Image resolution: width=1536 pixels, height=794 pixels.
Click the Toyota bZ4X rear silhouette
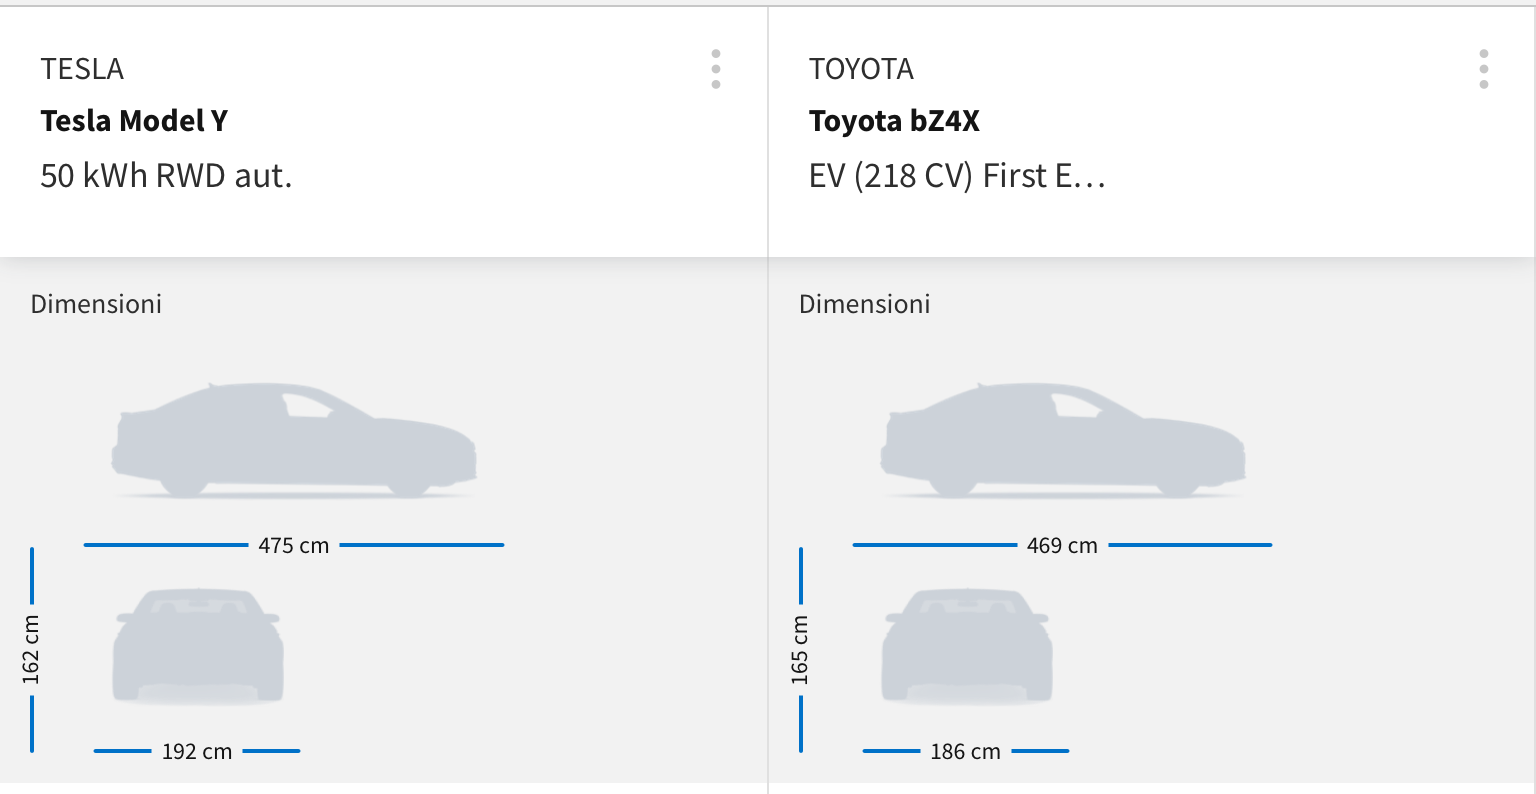tap(967, 646)
